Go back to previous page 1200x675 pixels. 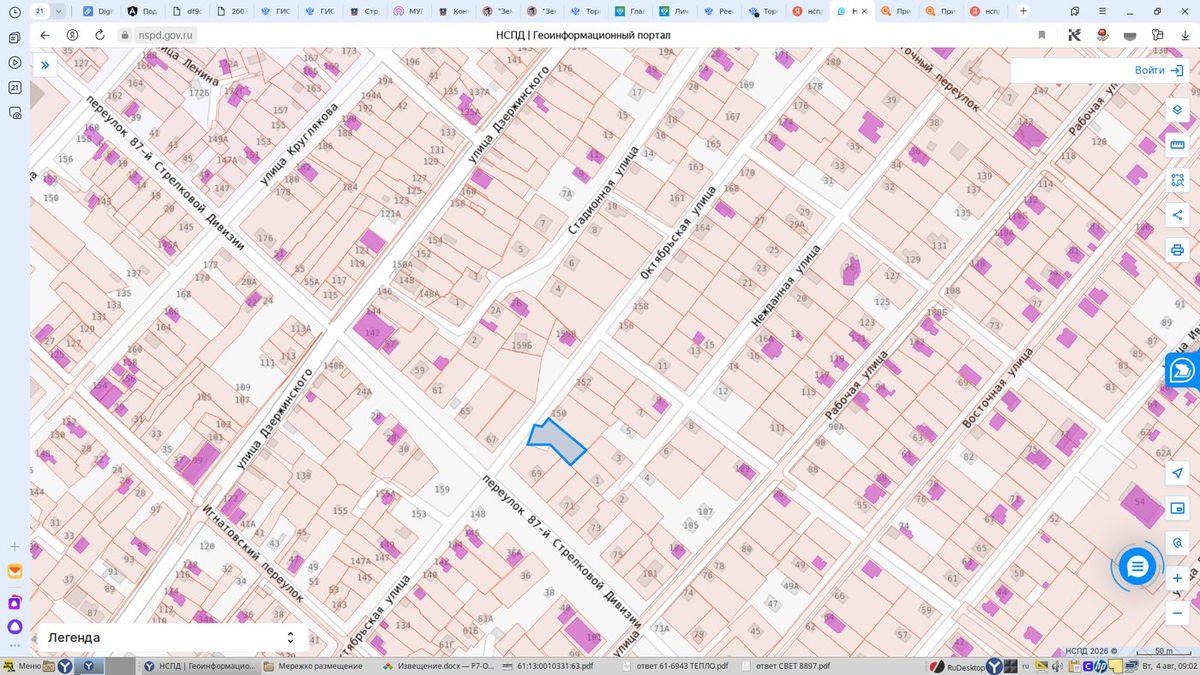pyautogui.click(x=44, y=34)
